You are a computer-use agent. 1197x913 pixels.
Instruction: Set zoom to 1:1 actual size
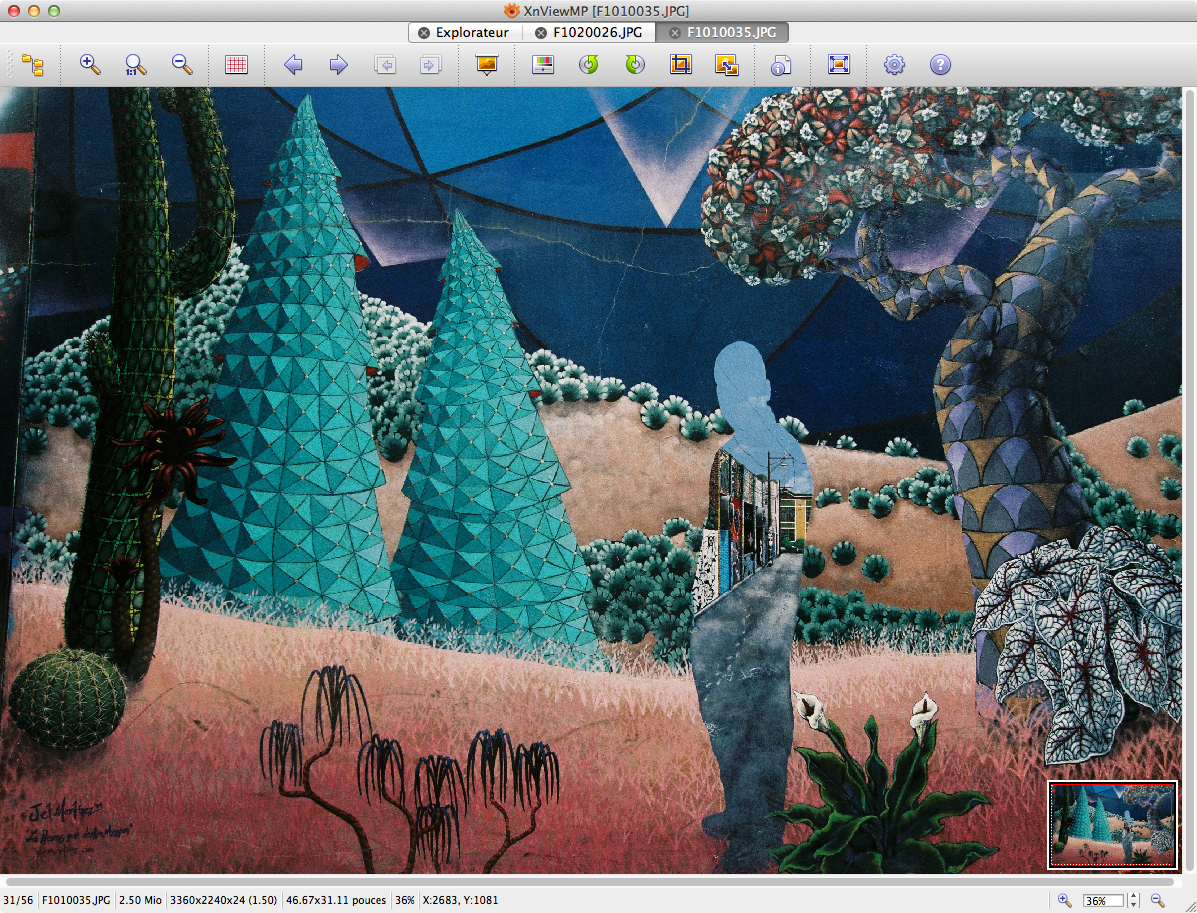click(x=136, y=65)
